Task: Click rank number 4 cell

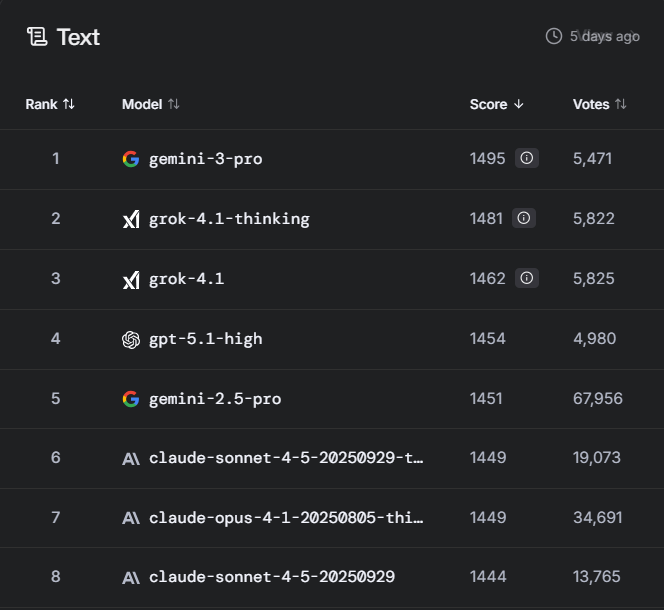Action: pos(55,339)
